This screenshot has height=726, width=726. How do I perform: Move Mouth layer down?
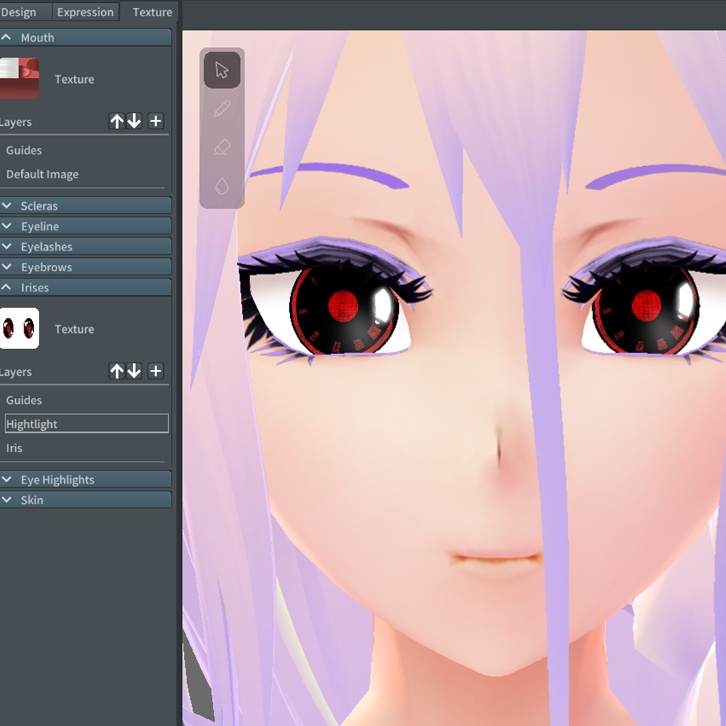(134, 121)
